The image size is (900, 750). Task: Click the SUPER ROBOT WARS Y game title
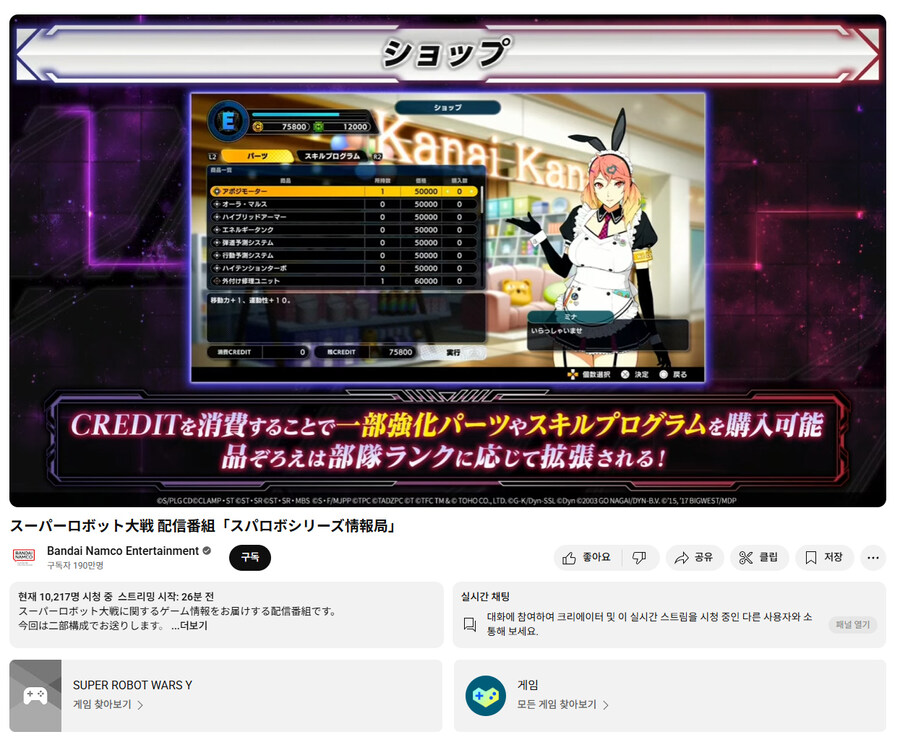tap(133, 685)
